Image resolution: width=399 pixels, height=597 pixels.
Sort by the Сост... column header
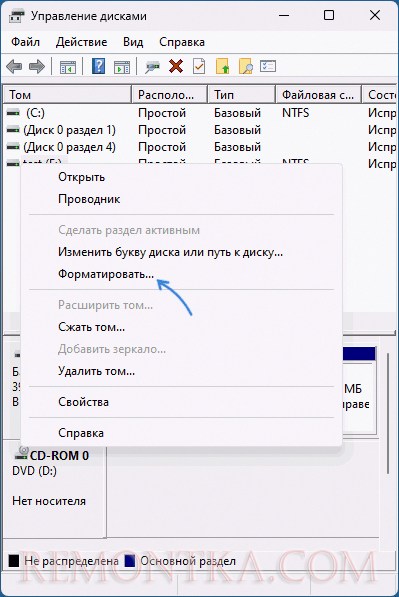tap(380, 95)
